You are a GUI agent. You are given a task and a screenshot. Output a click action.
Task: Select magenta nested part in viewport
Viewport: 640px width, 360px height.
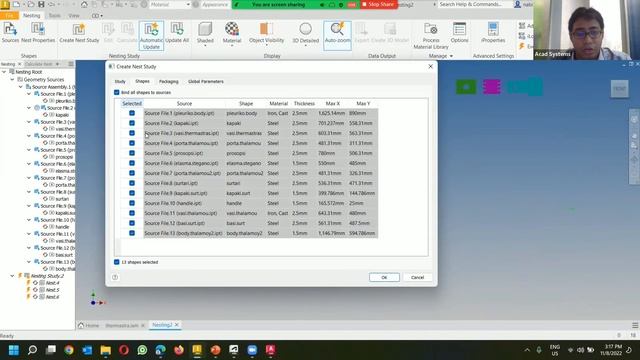coord(492,87)
